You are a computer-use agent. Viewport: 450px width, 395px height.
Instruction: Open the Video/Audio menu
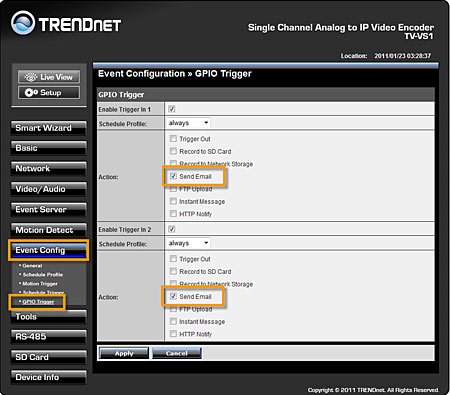48,189
